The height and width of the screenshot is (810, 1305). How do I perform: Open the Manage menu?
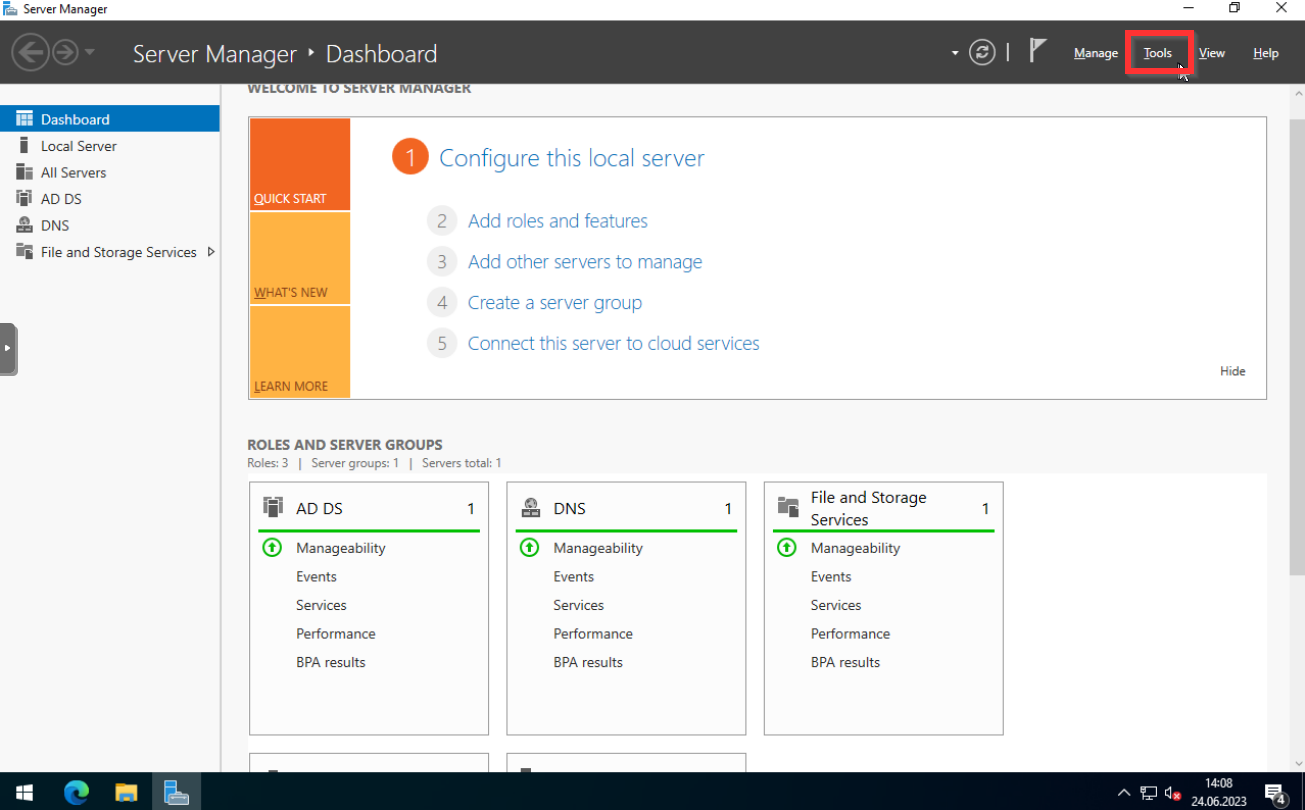pyautogui.click(x=1095, y=53)
